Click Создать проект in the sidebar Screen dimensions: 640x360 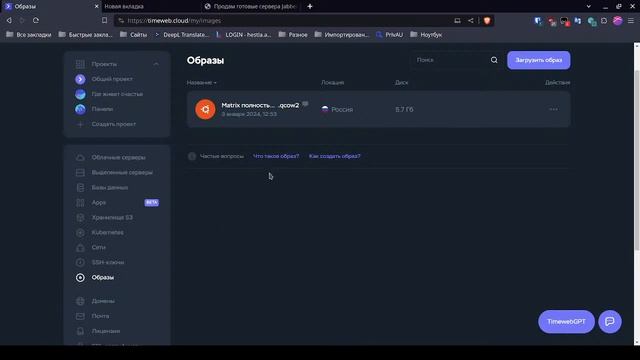(x=106, y=124)
